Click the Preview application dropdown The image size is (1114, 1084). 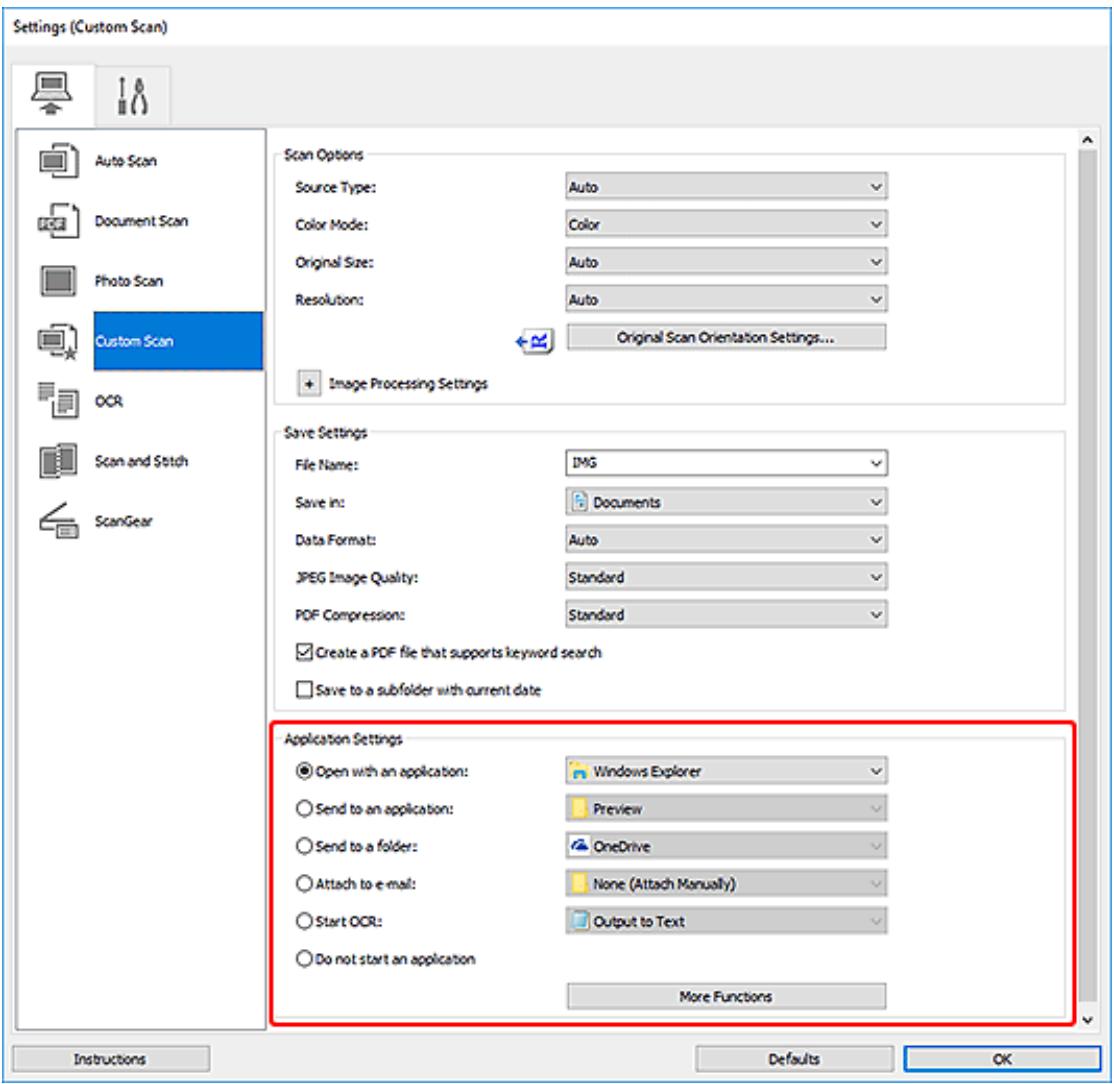pyautogui.click(x=726, y=808)
